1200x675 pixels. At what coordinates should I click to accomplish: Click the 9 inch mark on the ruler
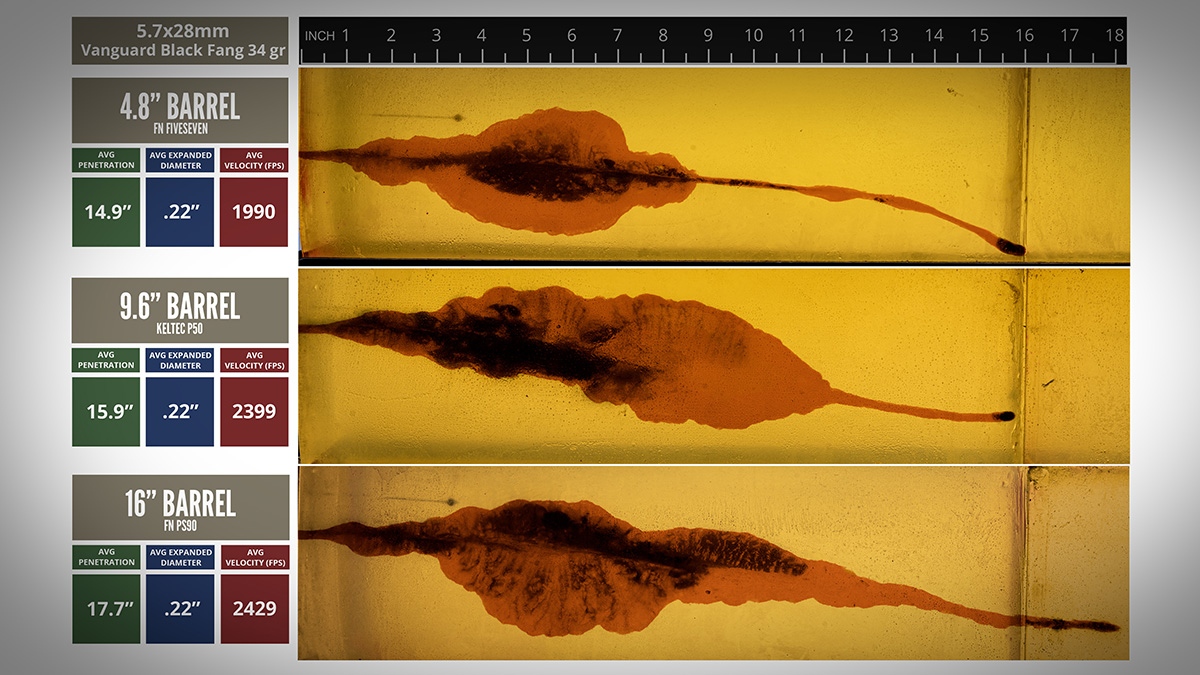(x=708, y=36)
